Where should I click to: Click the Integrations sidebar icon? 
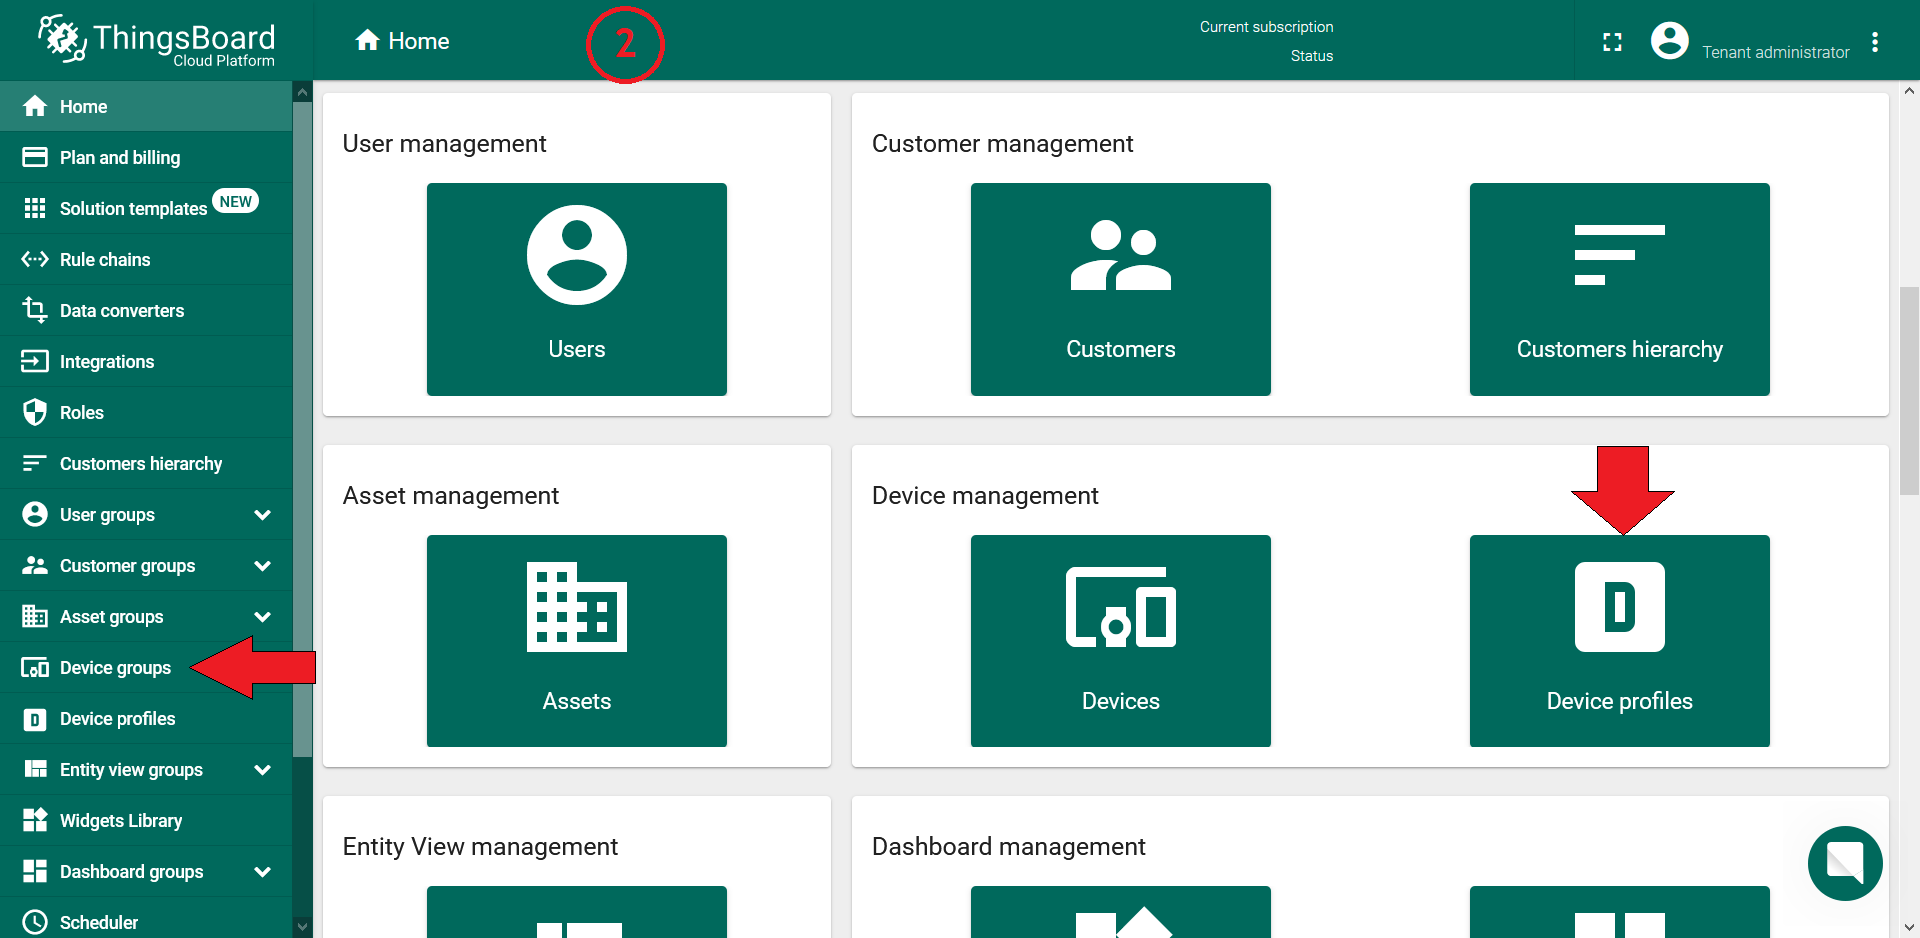[35, 361]
